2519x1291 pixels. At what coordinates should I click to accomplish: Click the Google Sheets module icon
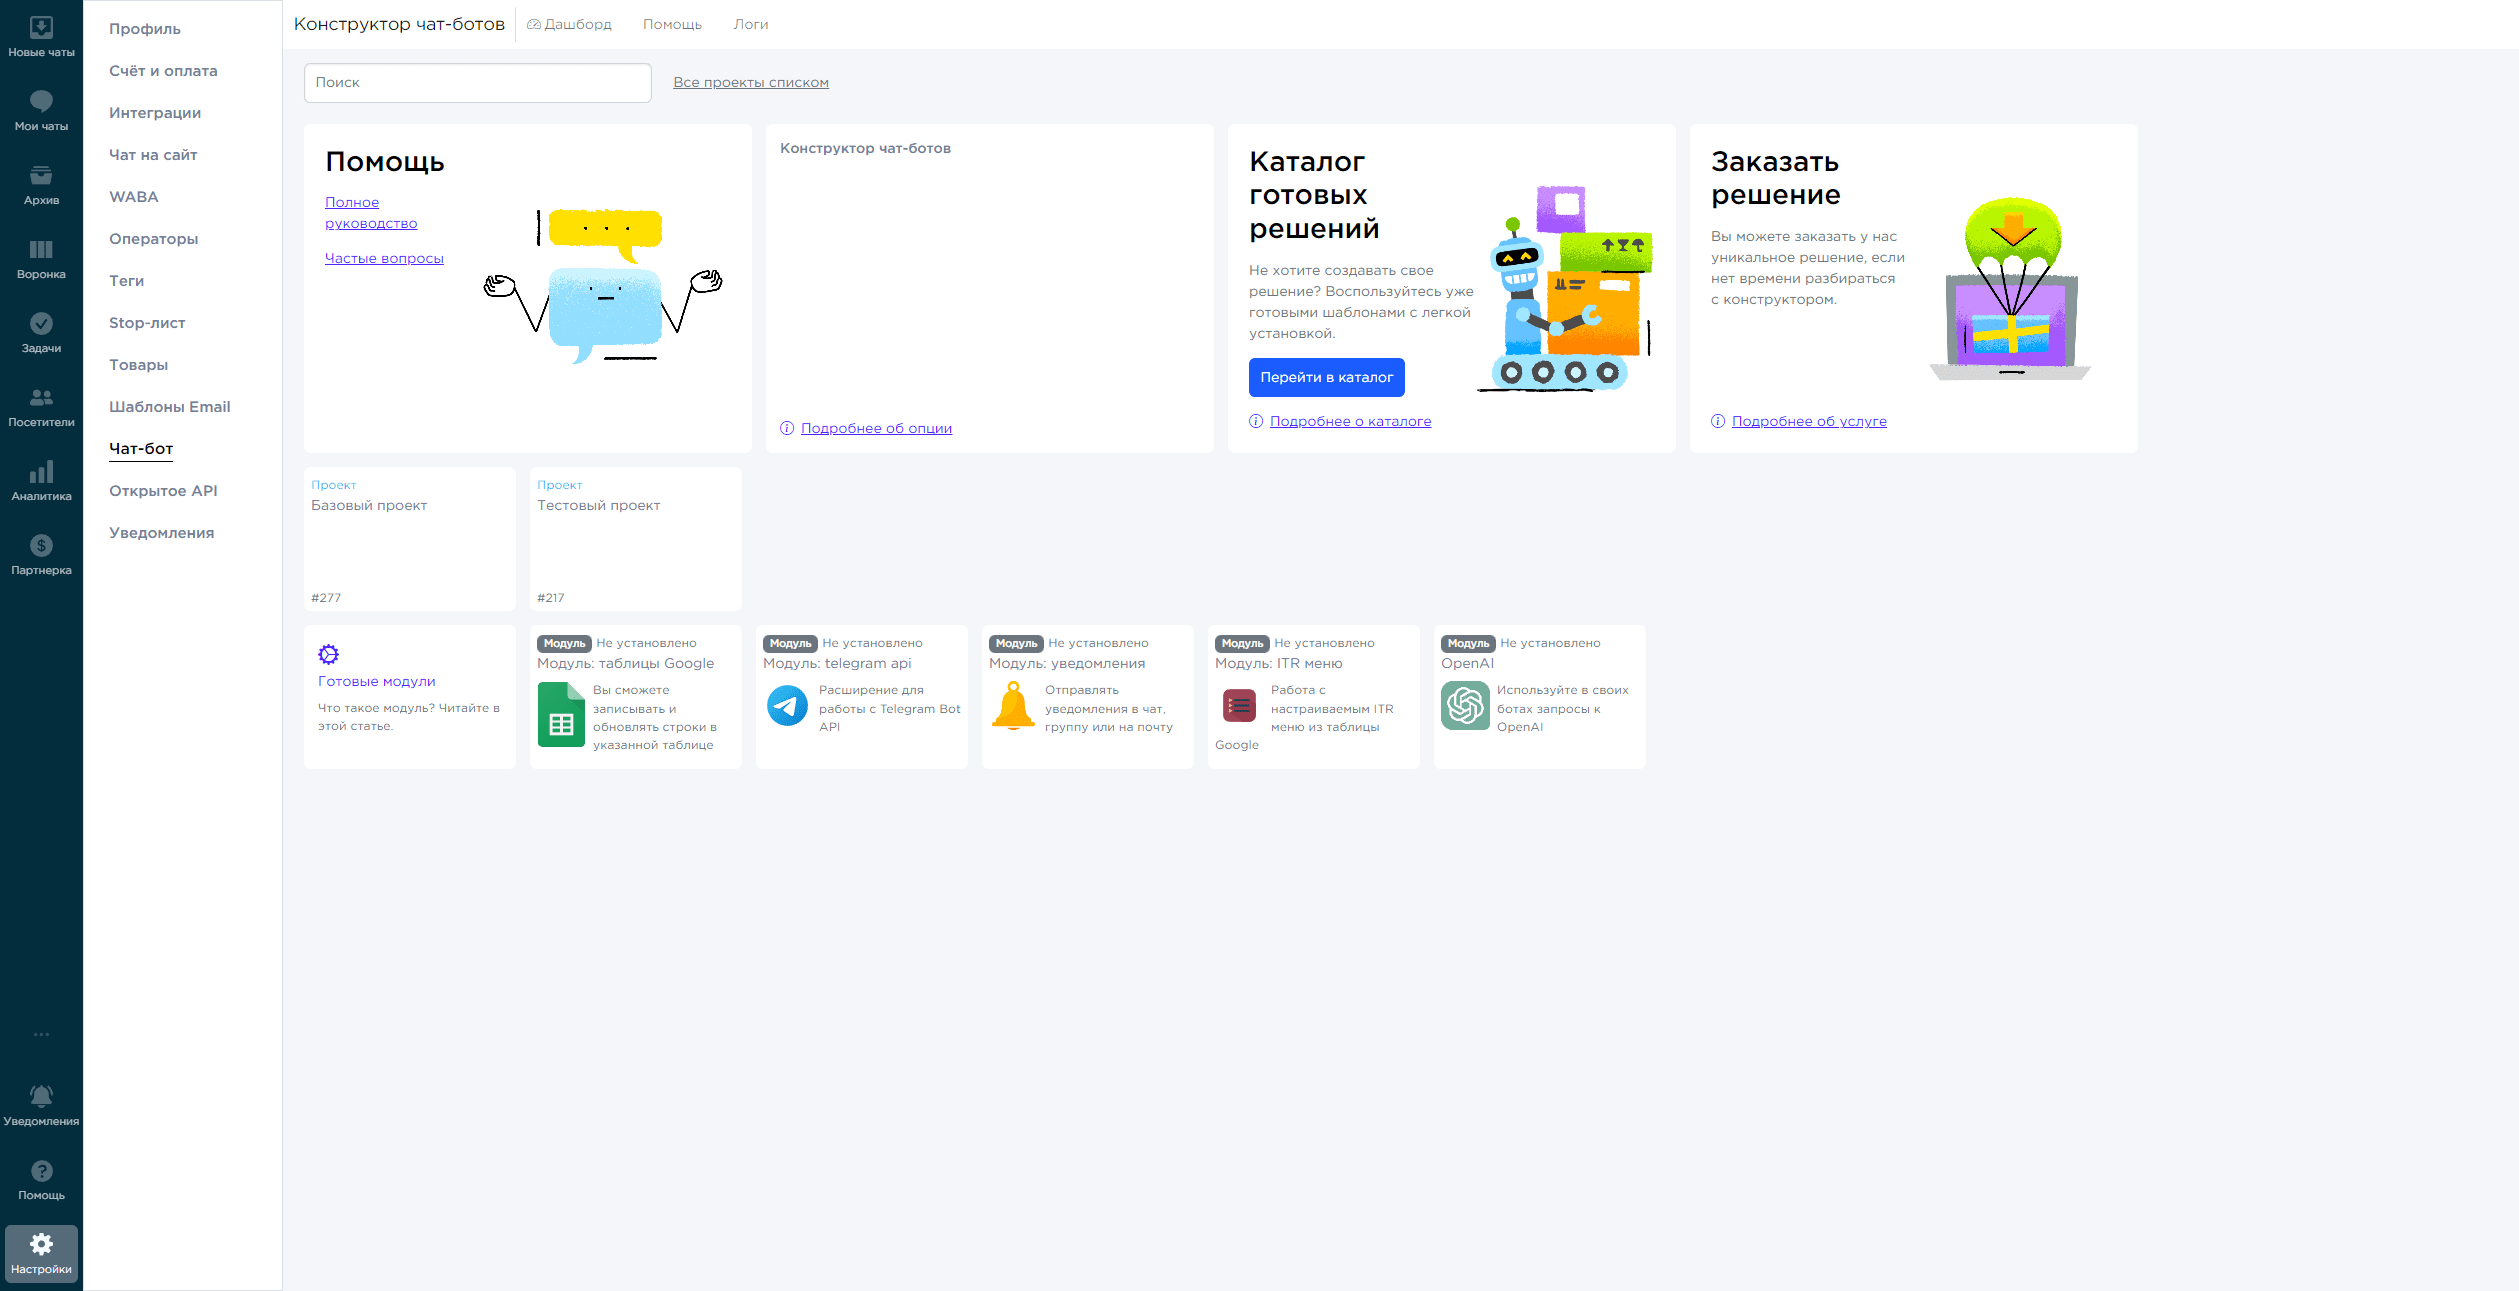pyautogui.click(x=561, y=714)
